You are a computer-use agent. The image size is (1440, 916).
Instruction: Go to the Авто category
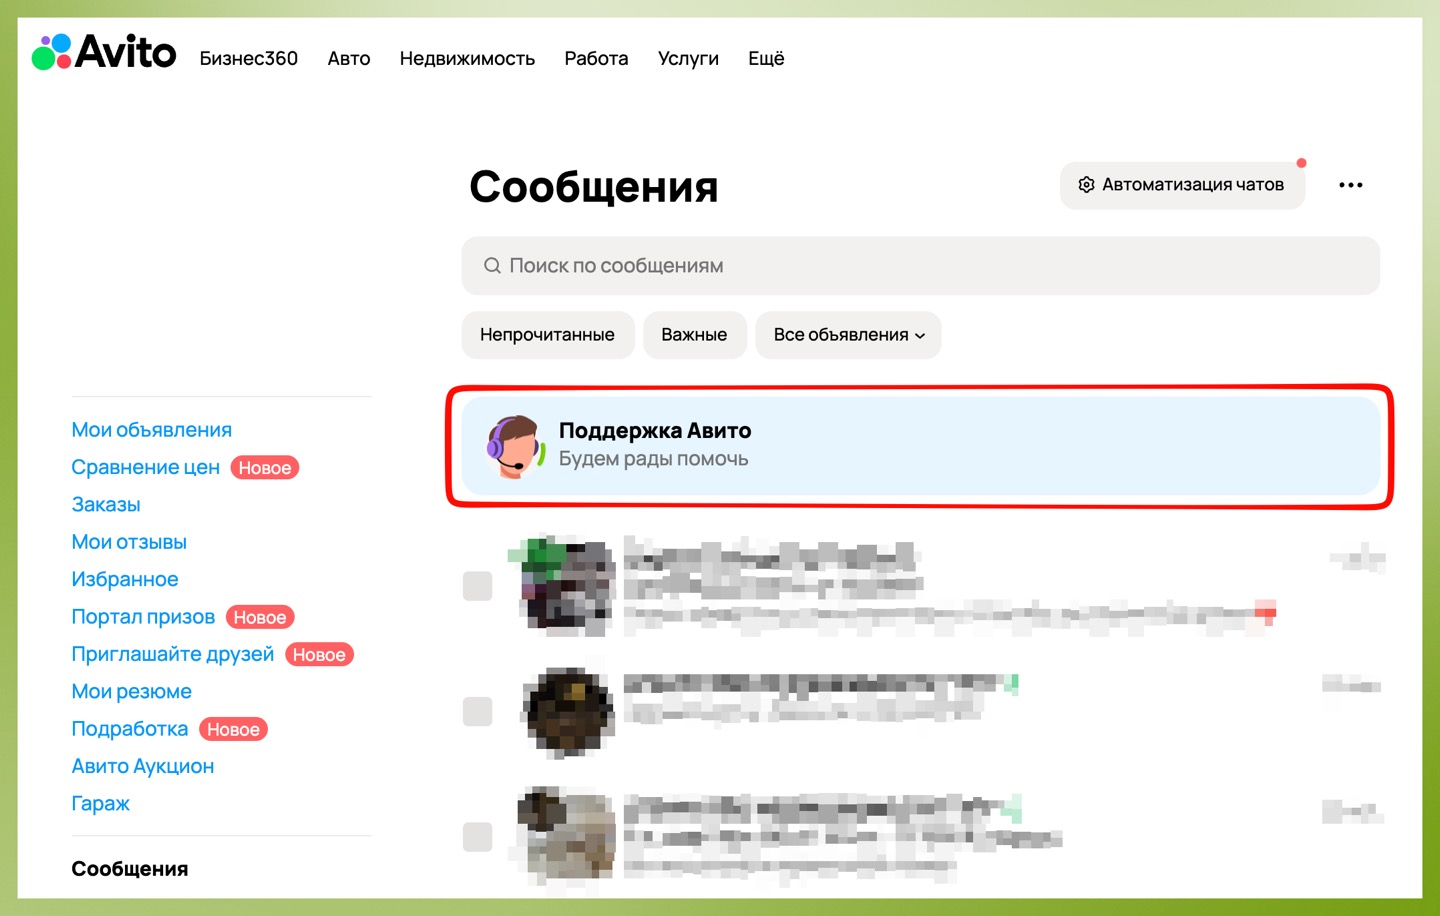pos(349,59)
